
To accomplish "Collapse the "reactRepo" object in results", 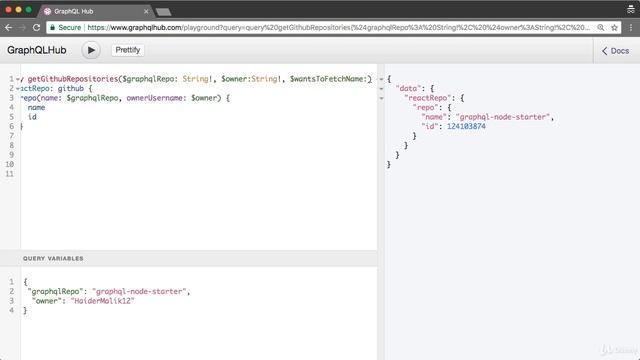I will [381, 98].
